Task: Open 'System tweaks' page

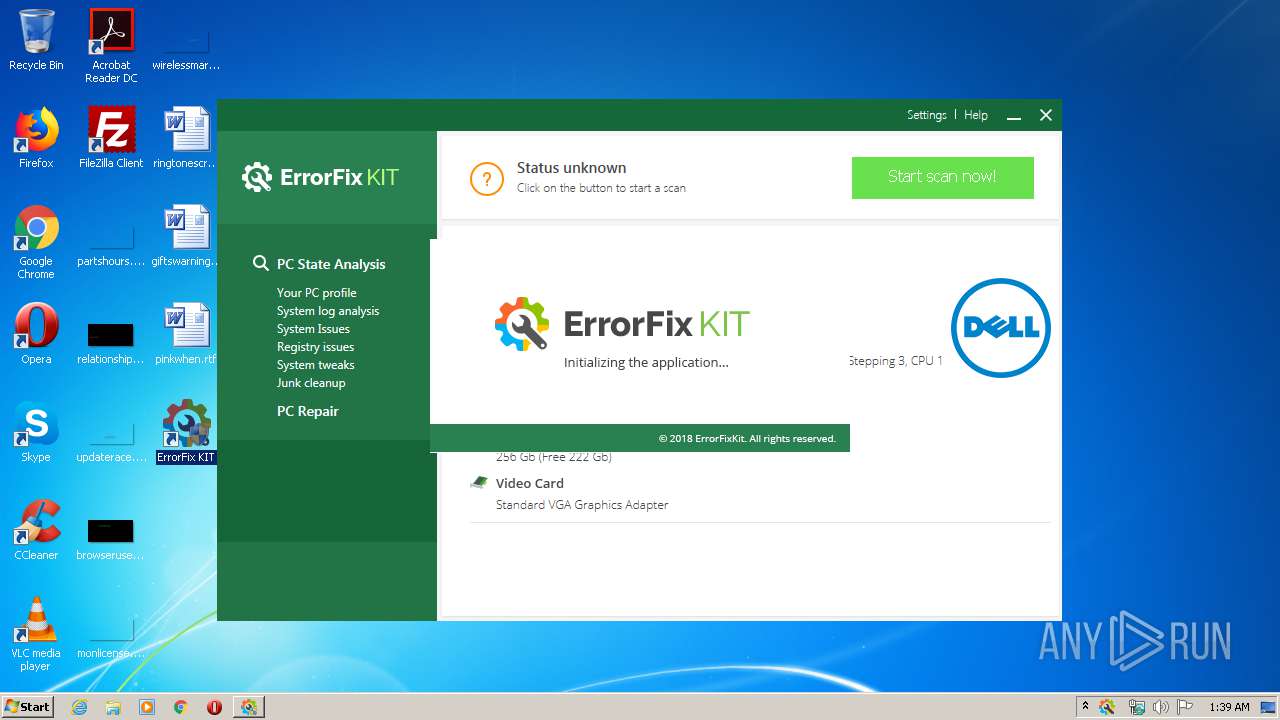Action: tap(315, 365)
